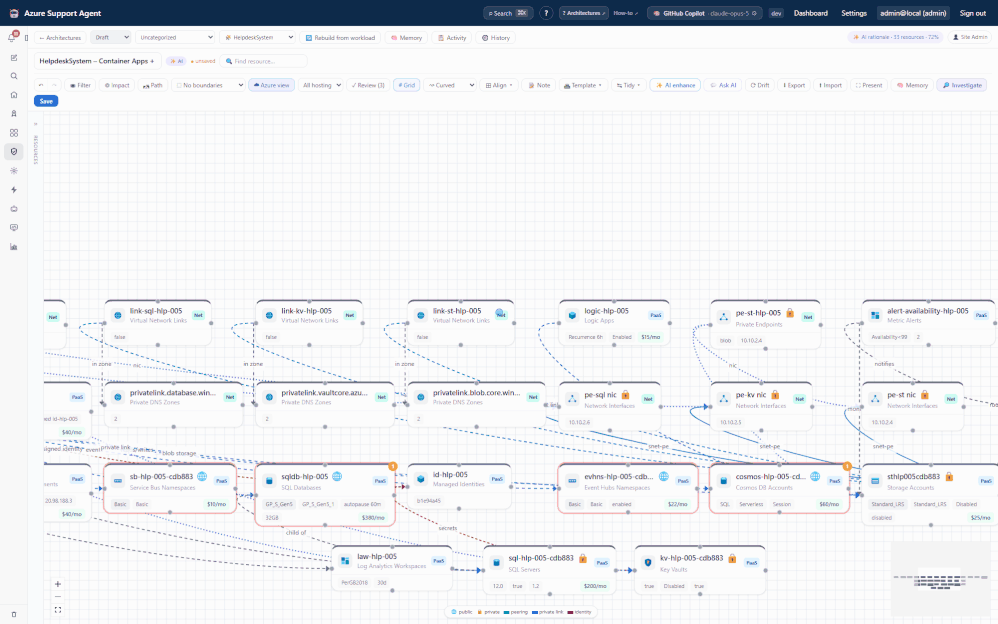
Task: Click the Find resource search field
Action: click(264, 61)
